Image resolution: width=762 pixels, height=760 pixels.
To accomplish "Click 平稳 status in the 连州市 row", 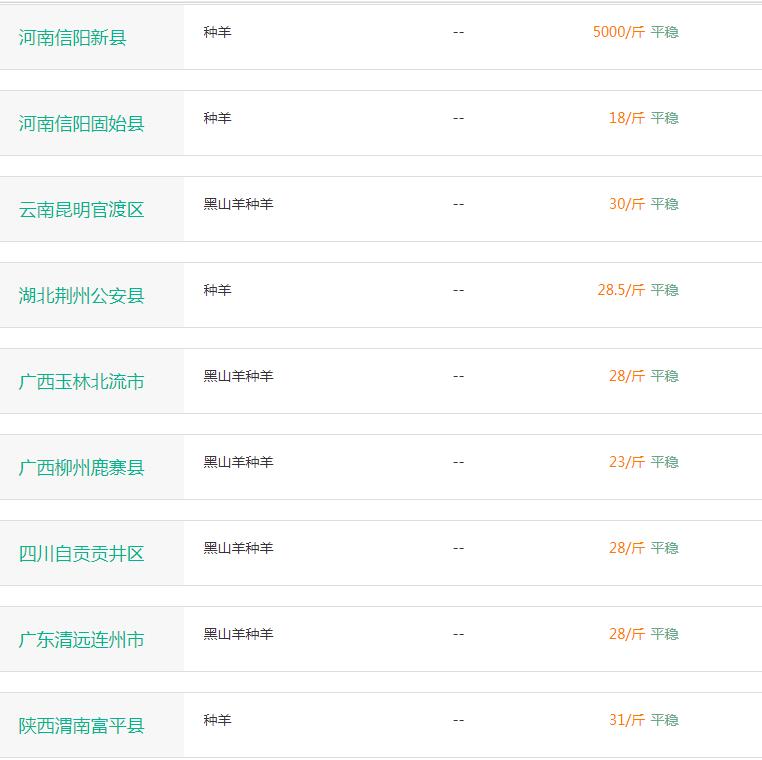I will click(x=664, y=634).
